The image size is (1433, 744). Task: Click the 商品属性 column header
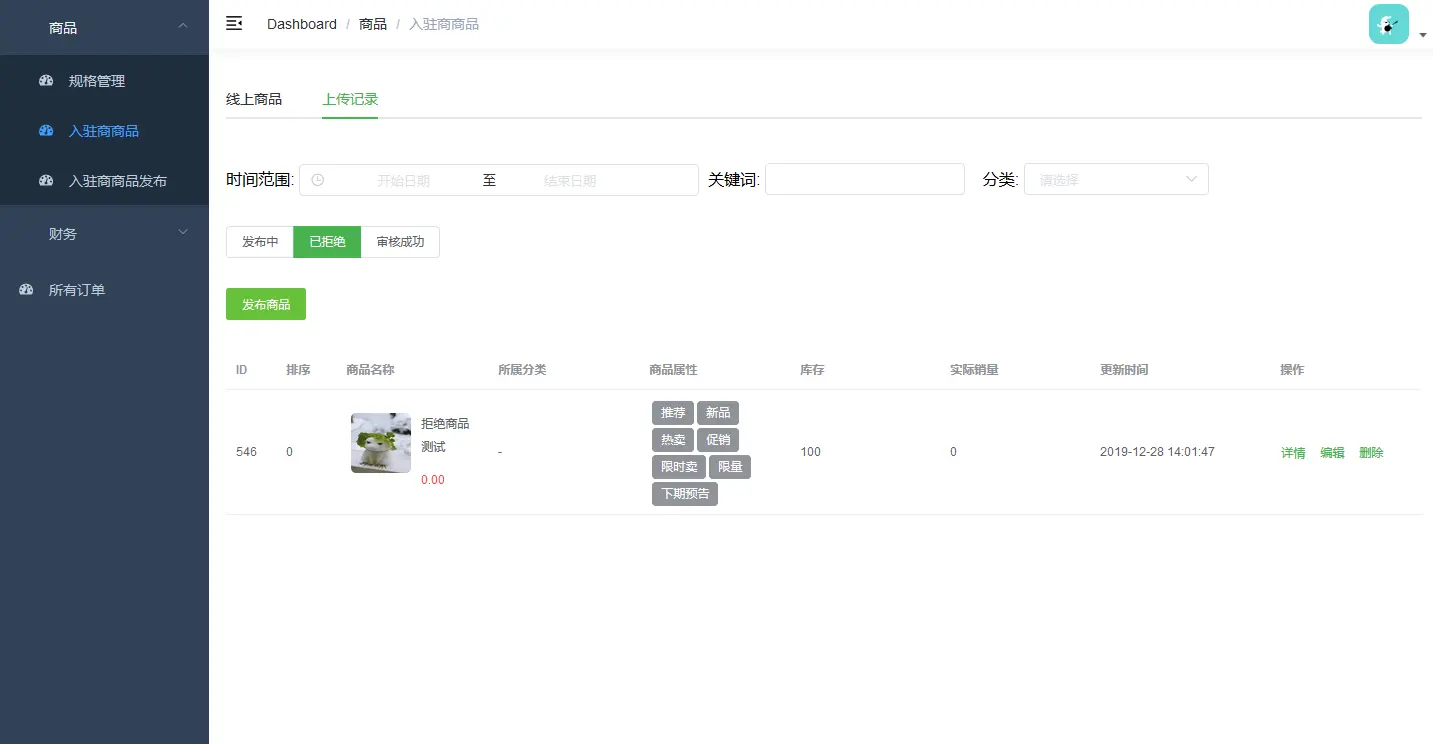pos(673,370)
